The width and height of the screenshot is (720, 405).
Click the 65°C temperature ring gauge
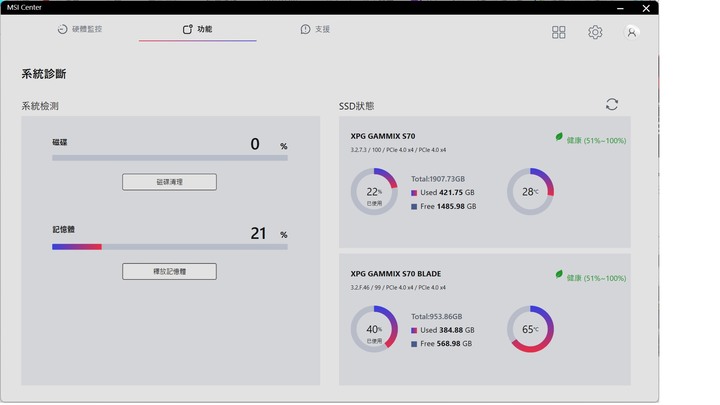point(530,329)
